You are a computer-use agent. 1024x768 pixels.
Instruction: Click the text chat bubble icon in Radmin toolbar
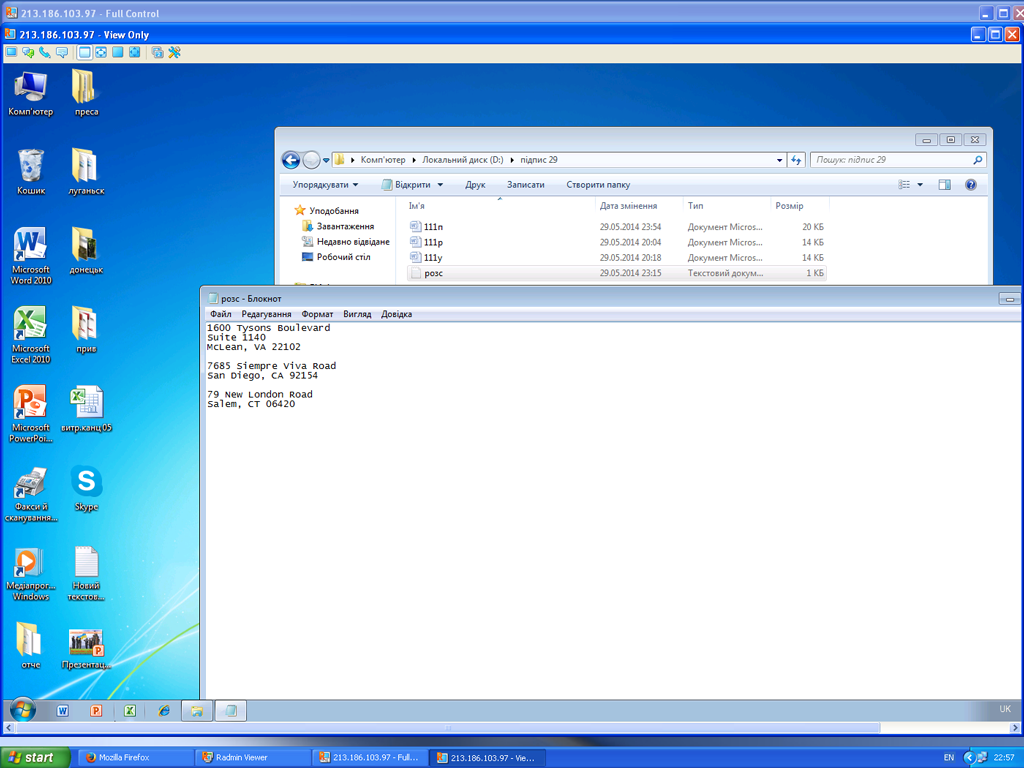62,52
